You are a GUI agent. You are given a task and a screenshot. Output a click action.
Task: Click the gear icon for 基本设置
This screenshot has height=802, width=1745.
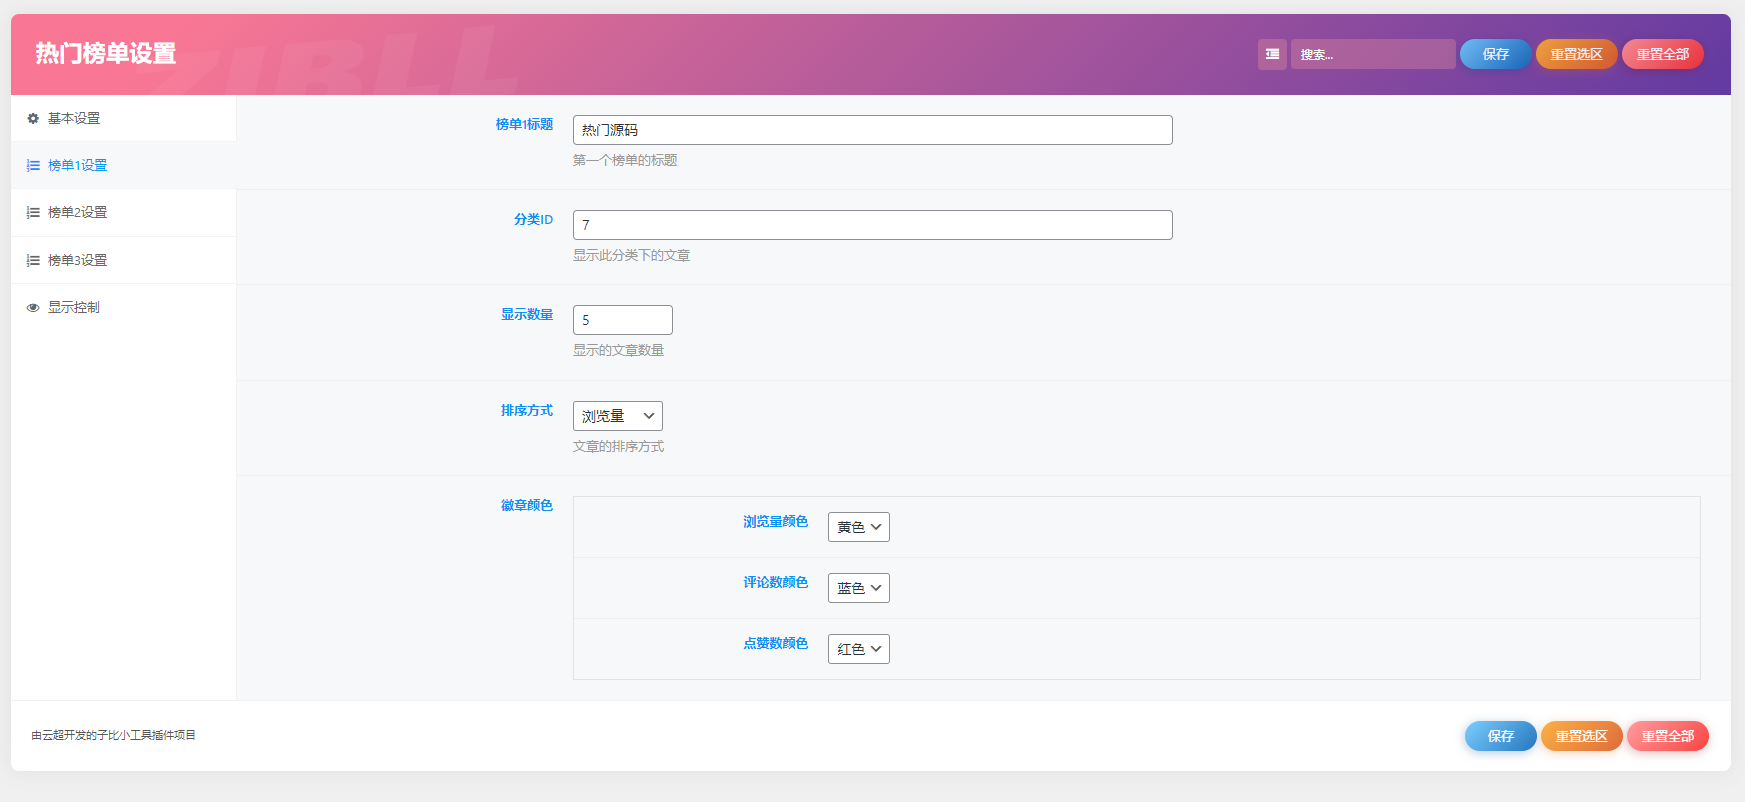tap(33, 118)
